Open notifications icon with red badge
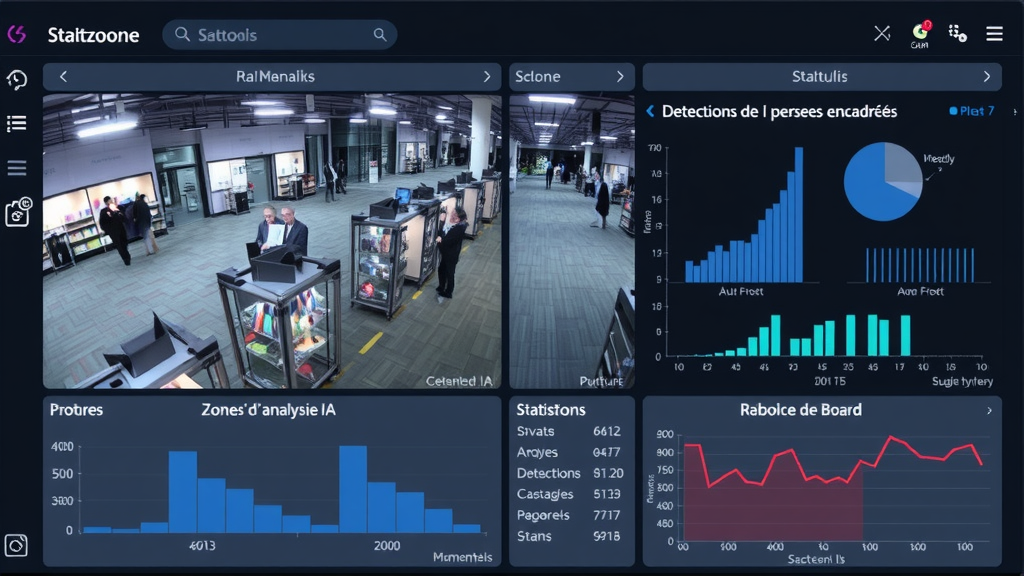Image resolution: width=1024 pixels, height=576 pixels. pos(920,33)
